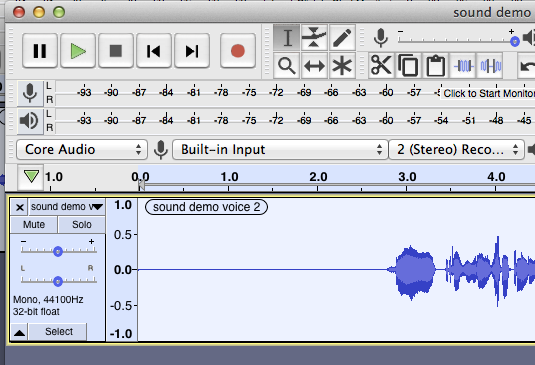
Task: Copy selection with the copy icon
Action: coord(408,65)
